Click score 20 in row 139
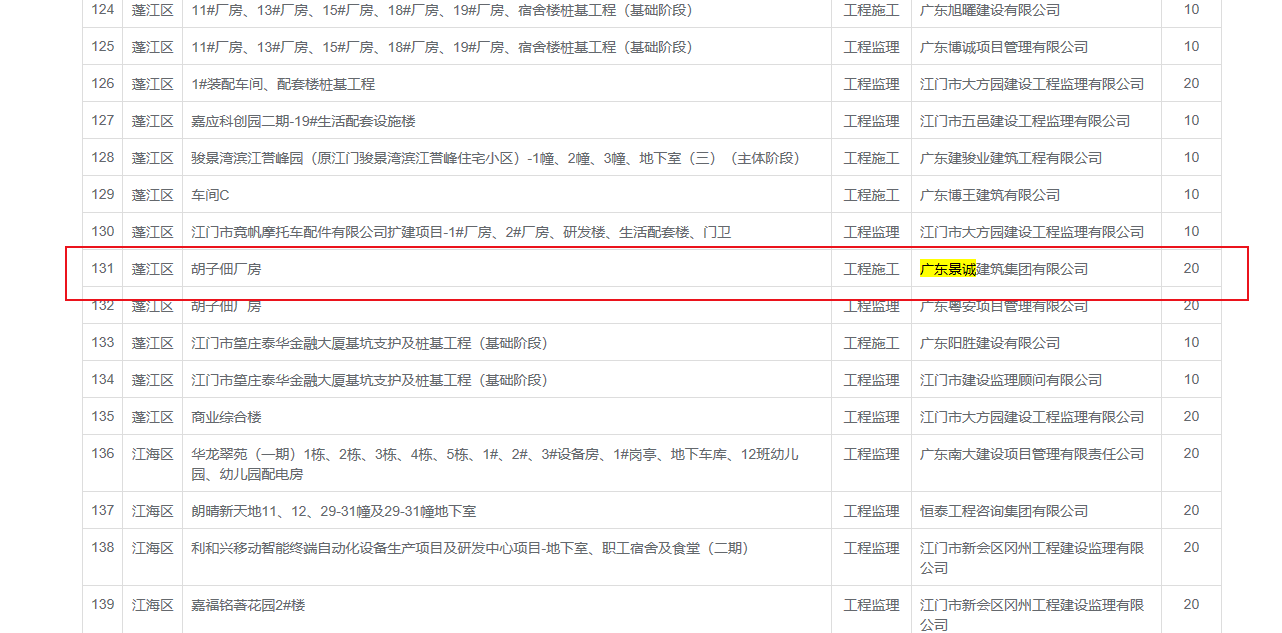The image size is (1282, 633). pyautogui.click(x=1191, y=605)
